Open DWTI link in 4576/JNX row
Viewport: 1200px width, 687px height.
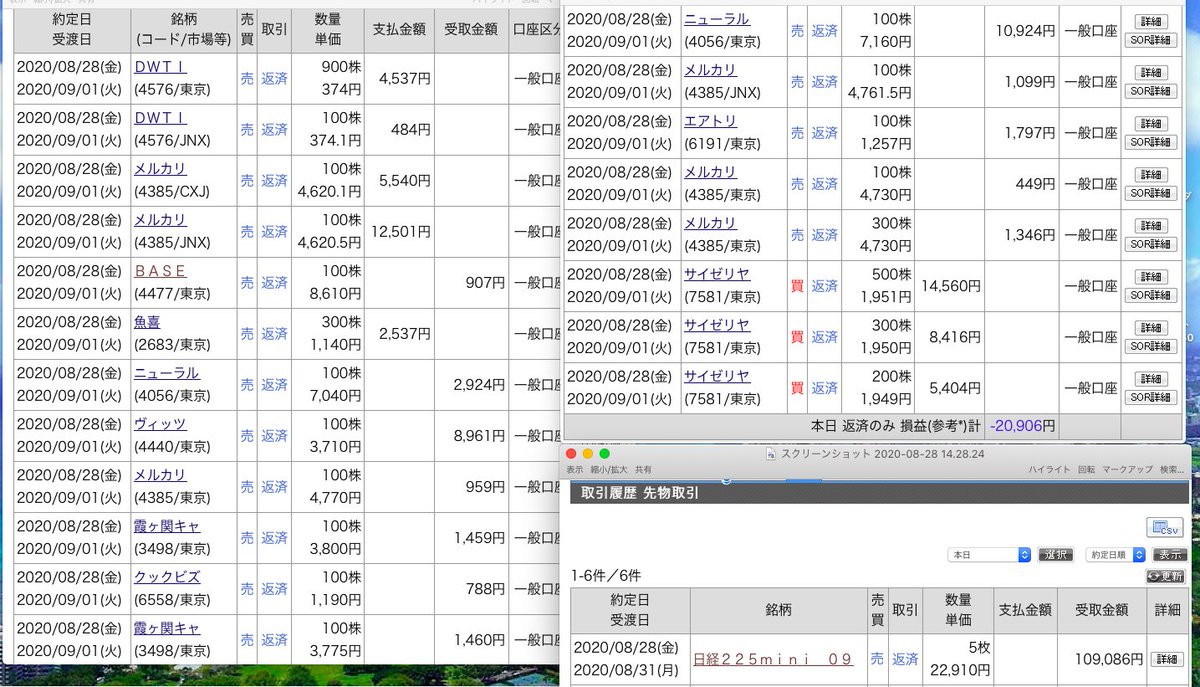pyautogui.click(x=160, y=117)
